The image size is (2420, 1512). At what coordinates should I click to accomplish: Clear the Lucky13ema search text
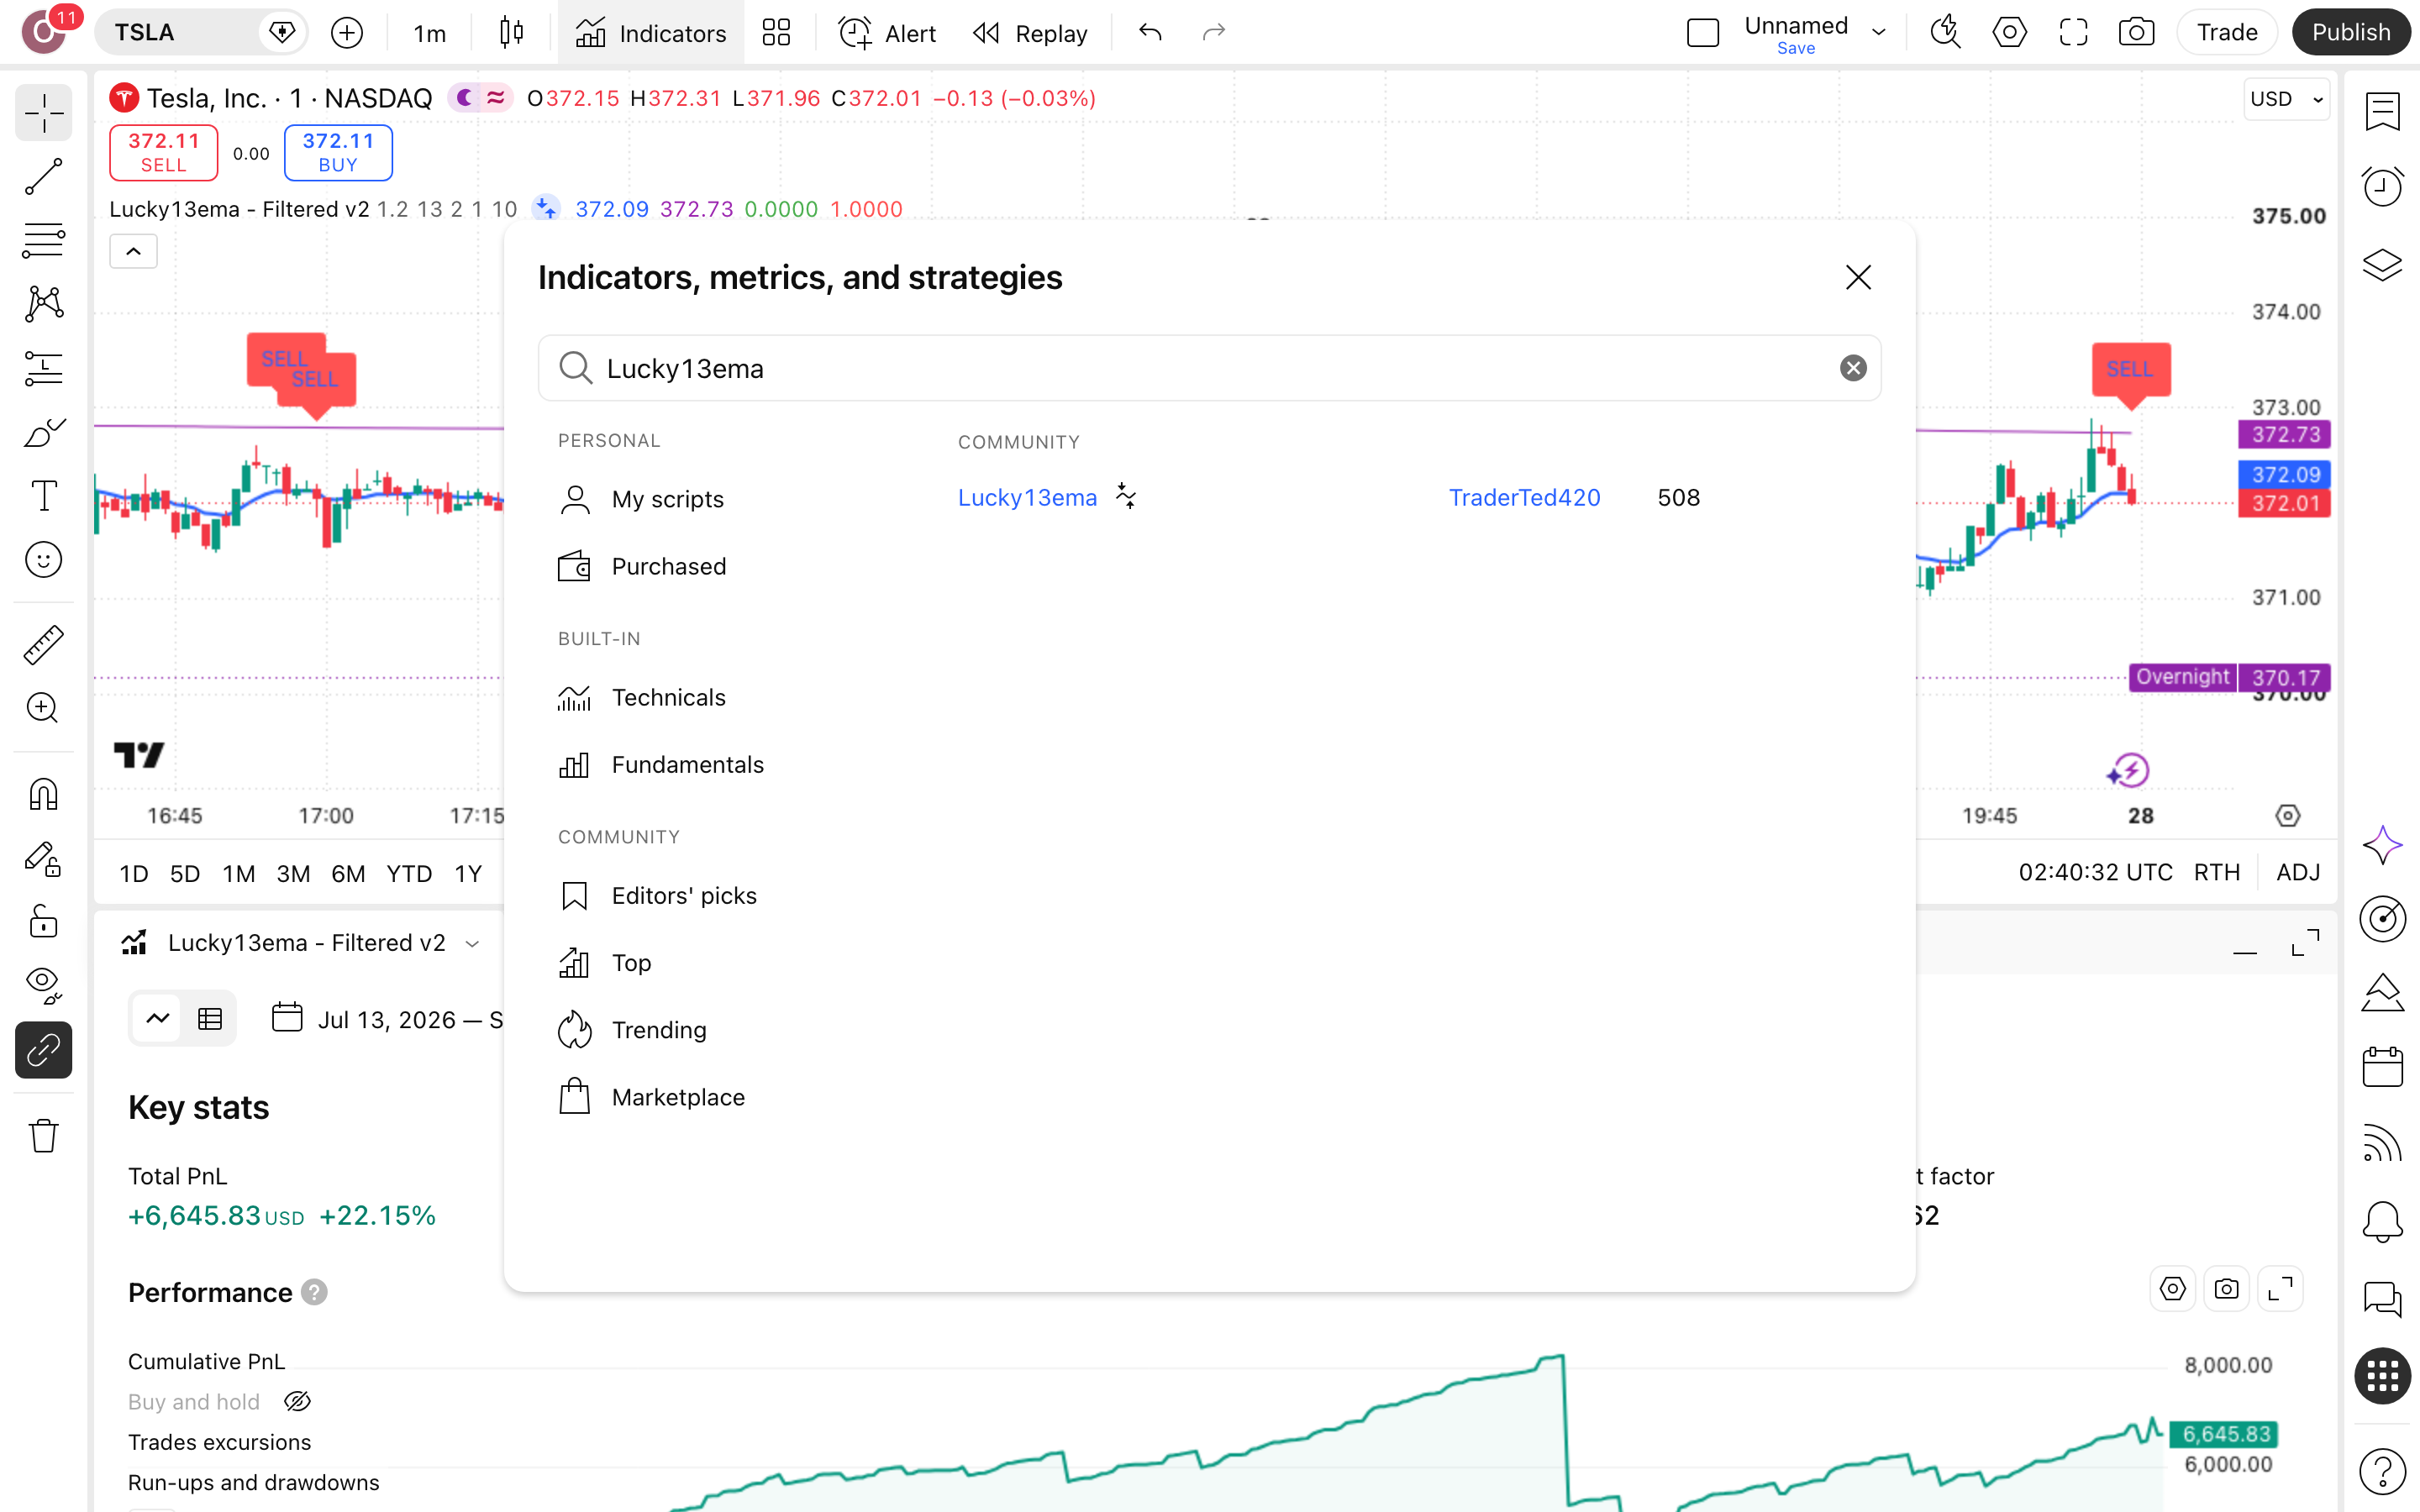click(x=1853, y=368)
